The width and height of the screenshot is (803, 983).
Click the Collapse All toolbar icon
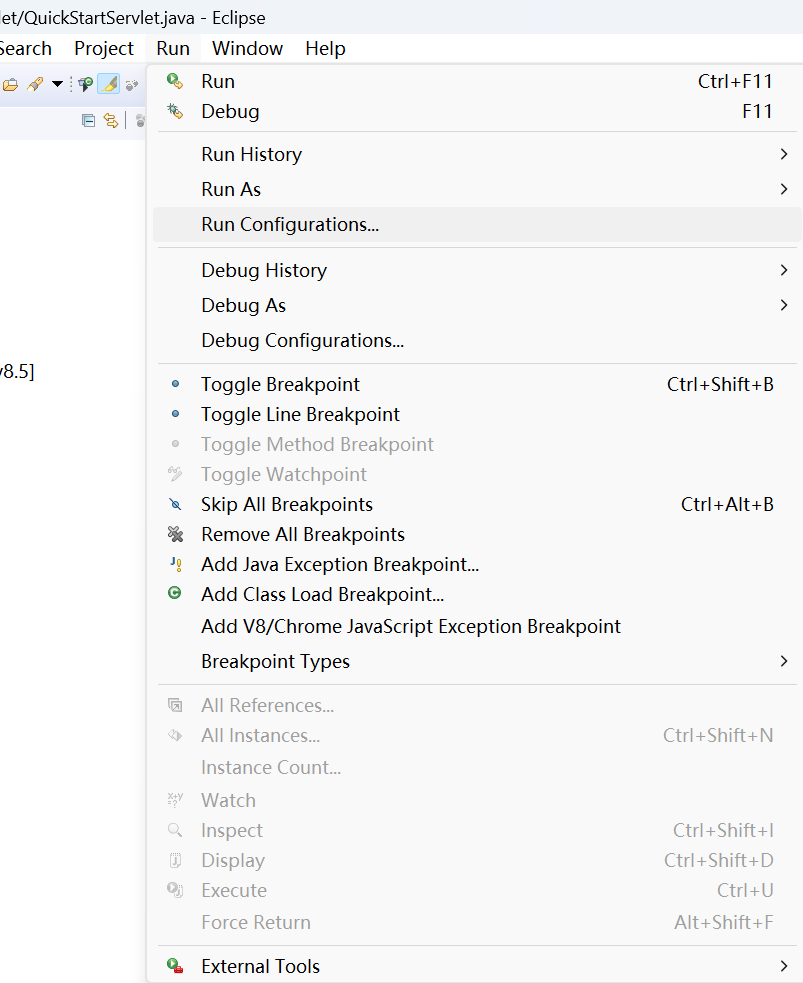click(88, 121)
